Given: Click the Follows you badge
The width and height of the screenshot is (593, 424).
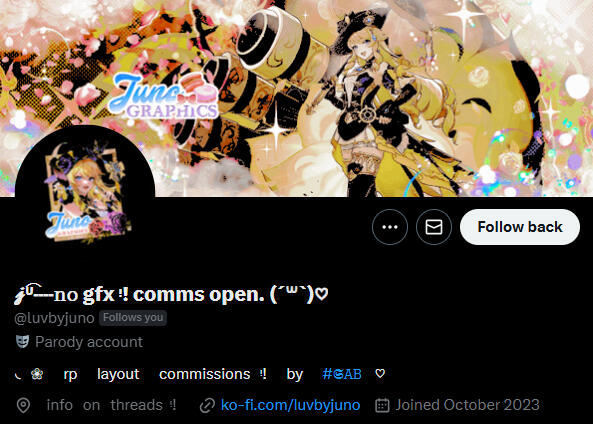Looking at the screenshot, I should (133, 318).
